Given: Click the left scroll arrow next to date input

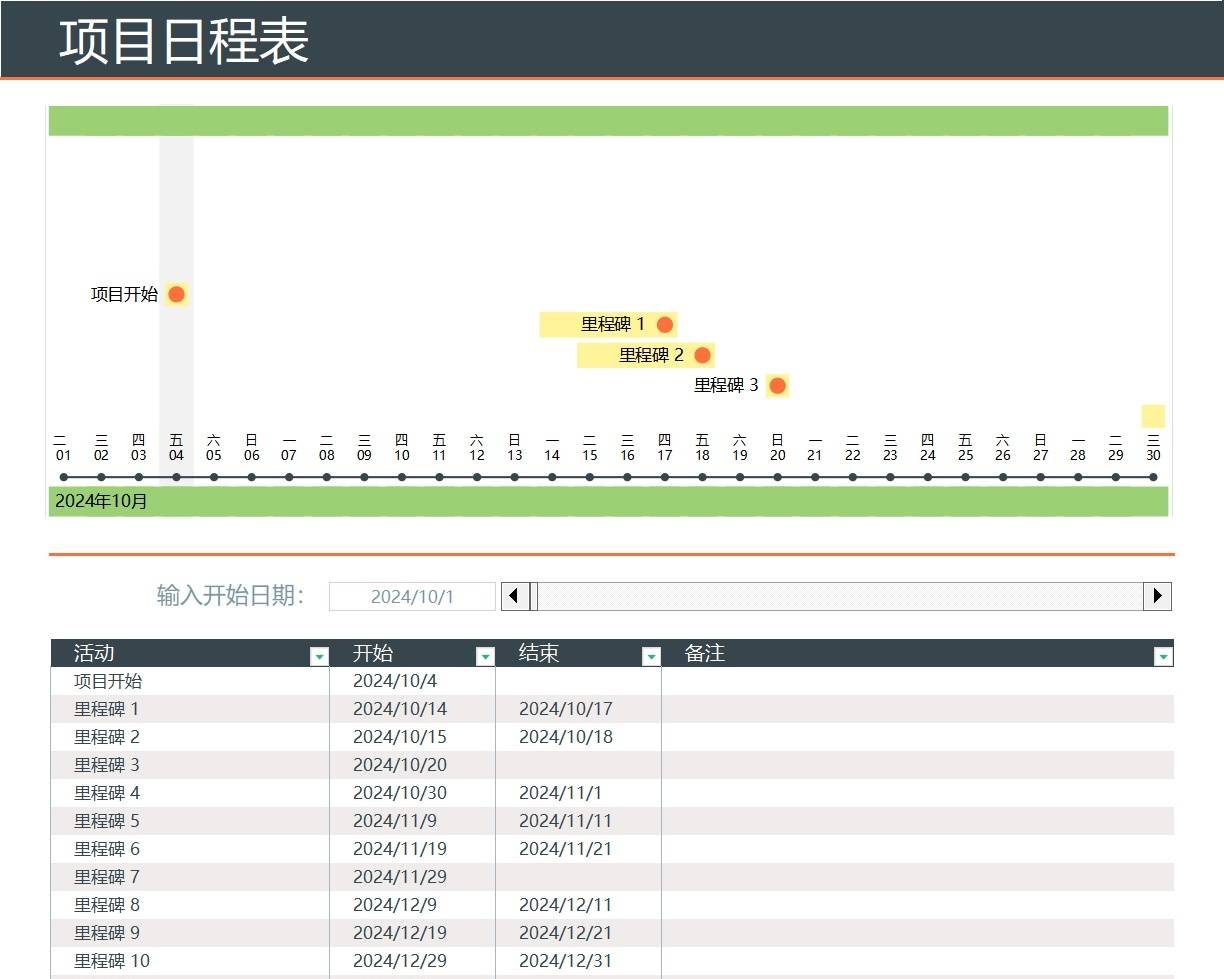Looking at the screenshot, I should tap(514, 595).
